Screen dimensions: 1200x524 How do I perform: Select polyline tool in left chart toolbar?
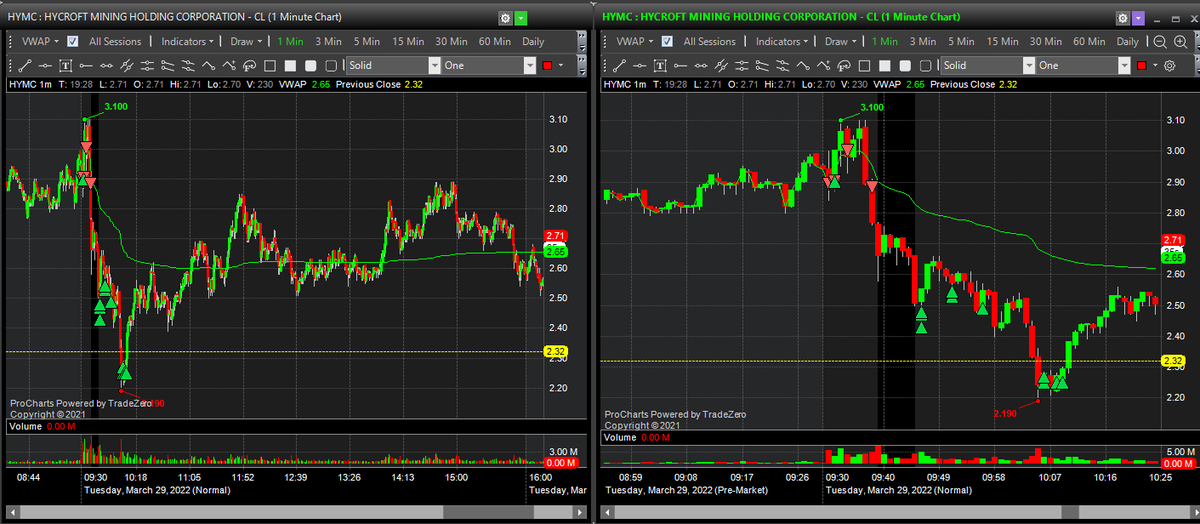click(208, 65)
